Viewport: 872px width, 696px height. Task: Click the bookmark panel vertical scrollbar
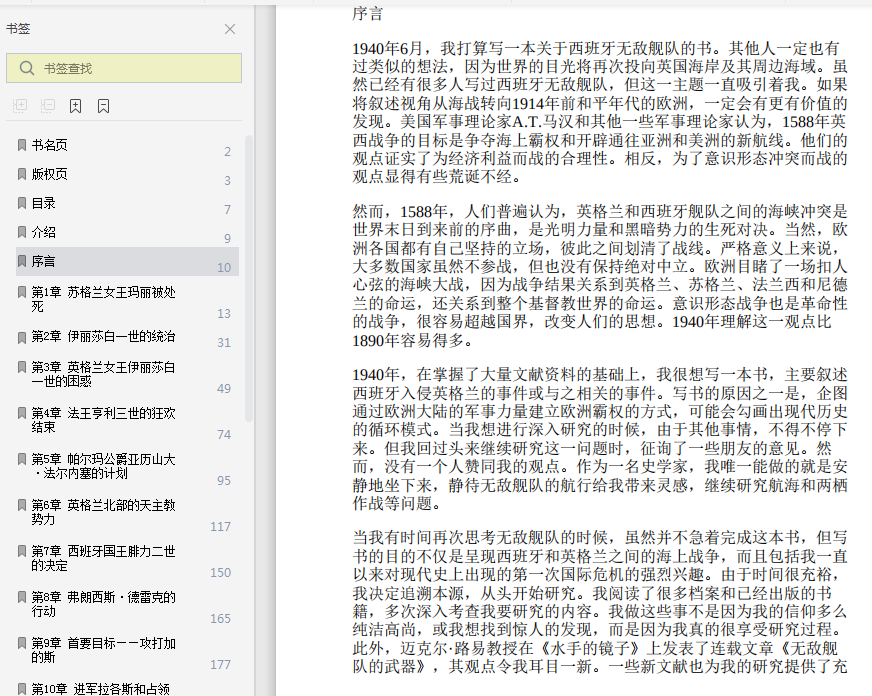coord(249,278)
